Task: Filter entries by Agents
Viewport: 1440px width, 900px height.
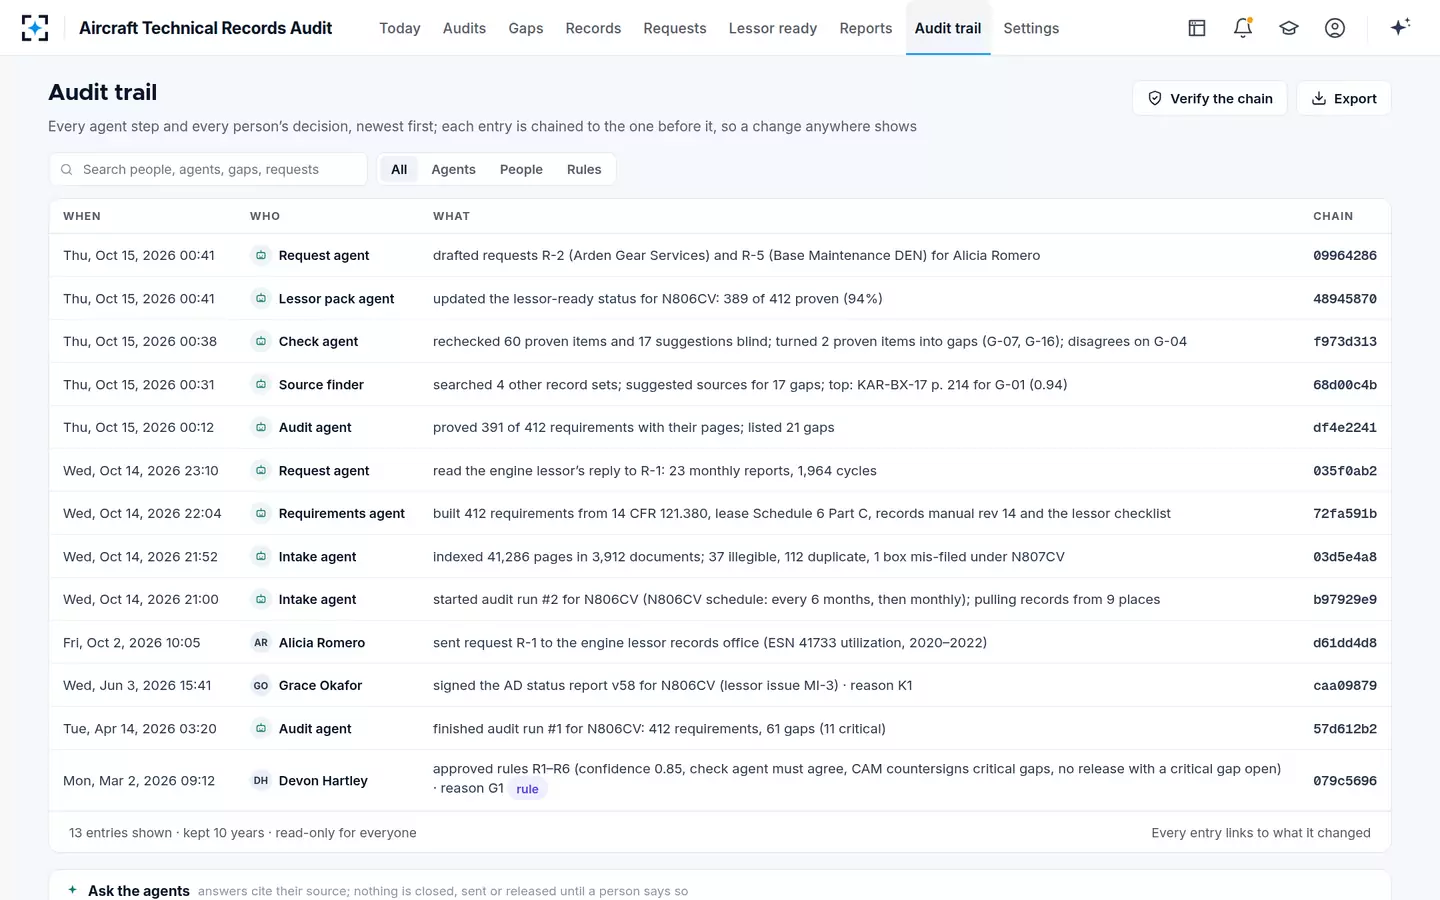Action: pyautogui.click(x=453, y=170)
